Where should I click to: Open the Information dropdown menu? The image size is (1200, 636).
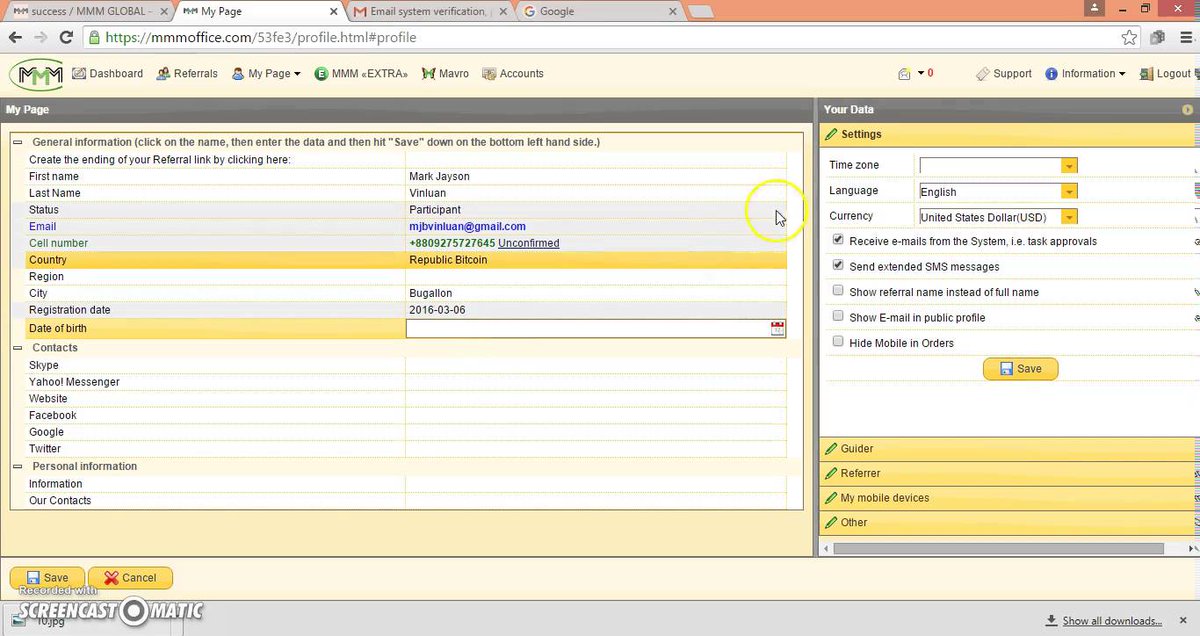tap(1085, 74)
